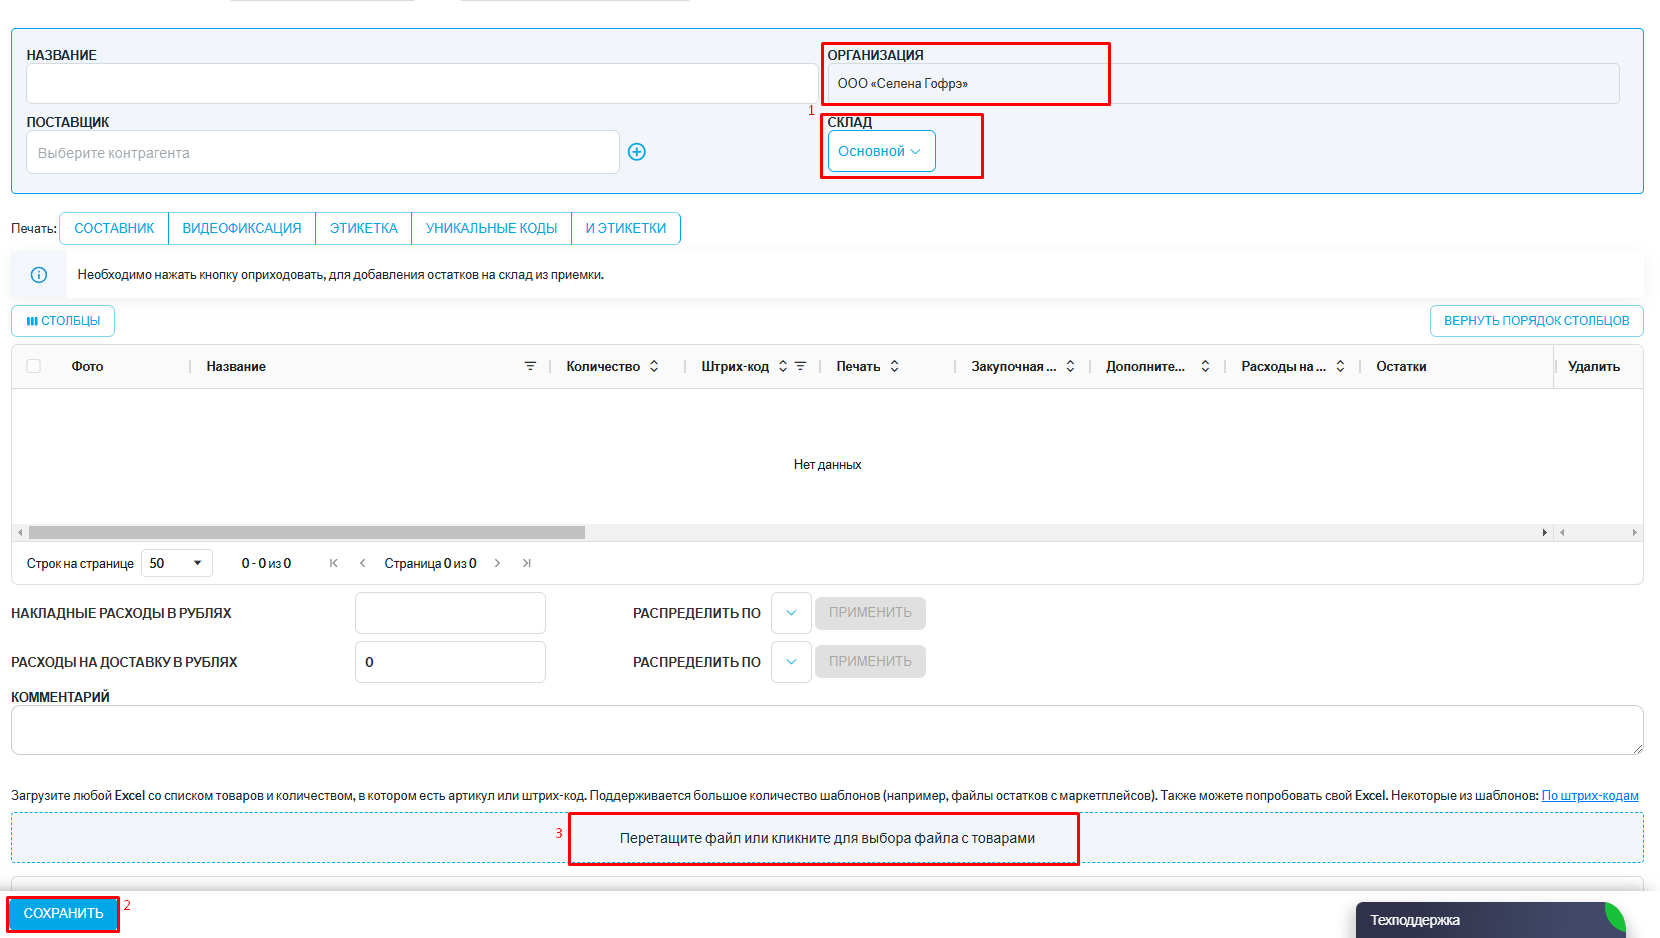The image size is (1660, 938).
Task: Focus the Название input field
Action: (x=421, y=83)
